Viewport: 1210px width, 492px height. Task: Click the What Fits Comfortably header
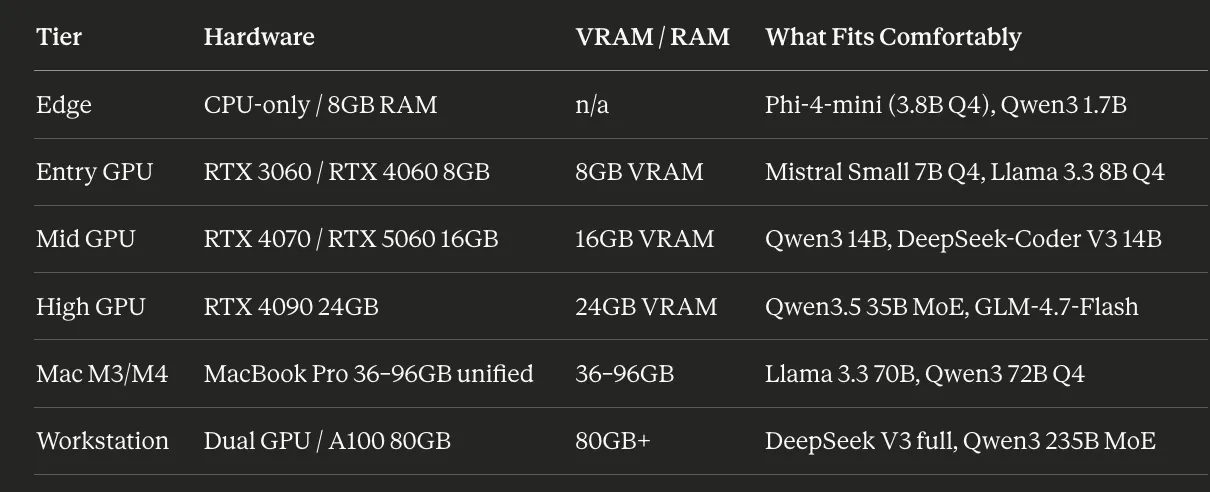click(893, 38)
